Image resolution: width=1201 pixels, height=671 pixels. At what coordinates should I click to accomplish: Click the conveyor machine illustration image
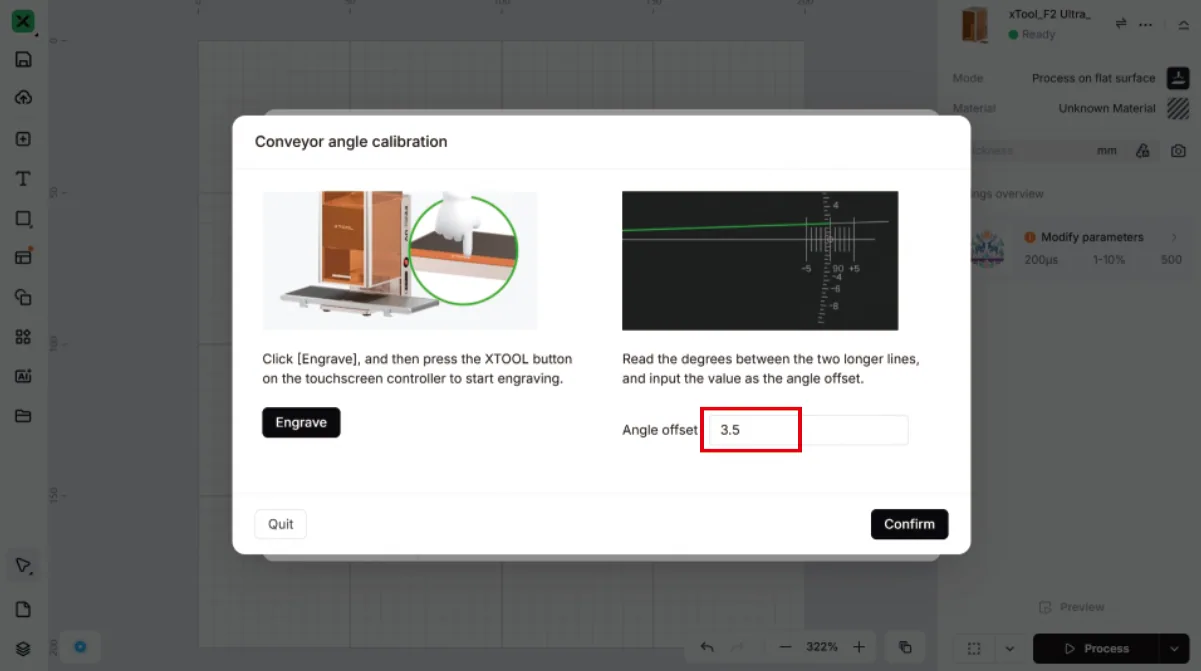[x=400, y=260]
